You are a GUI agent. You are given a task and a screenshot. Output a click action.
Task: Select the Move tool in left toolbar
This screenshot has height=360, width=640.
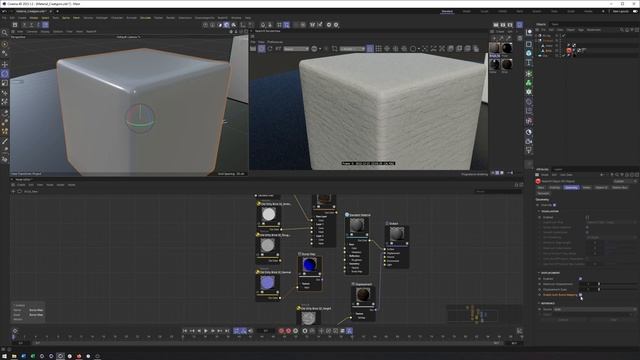click(x=4, y=64)
